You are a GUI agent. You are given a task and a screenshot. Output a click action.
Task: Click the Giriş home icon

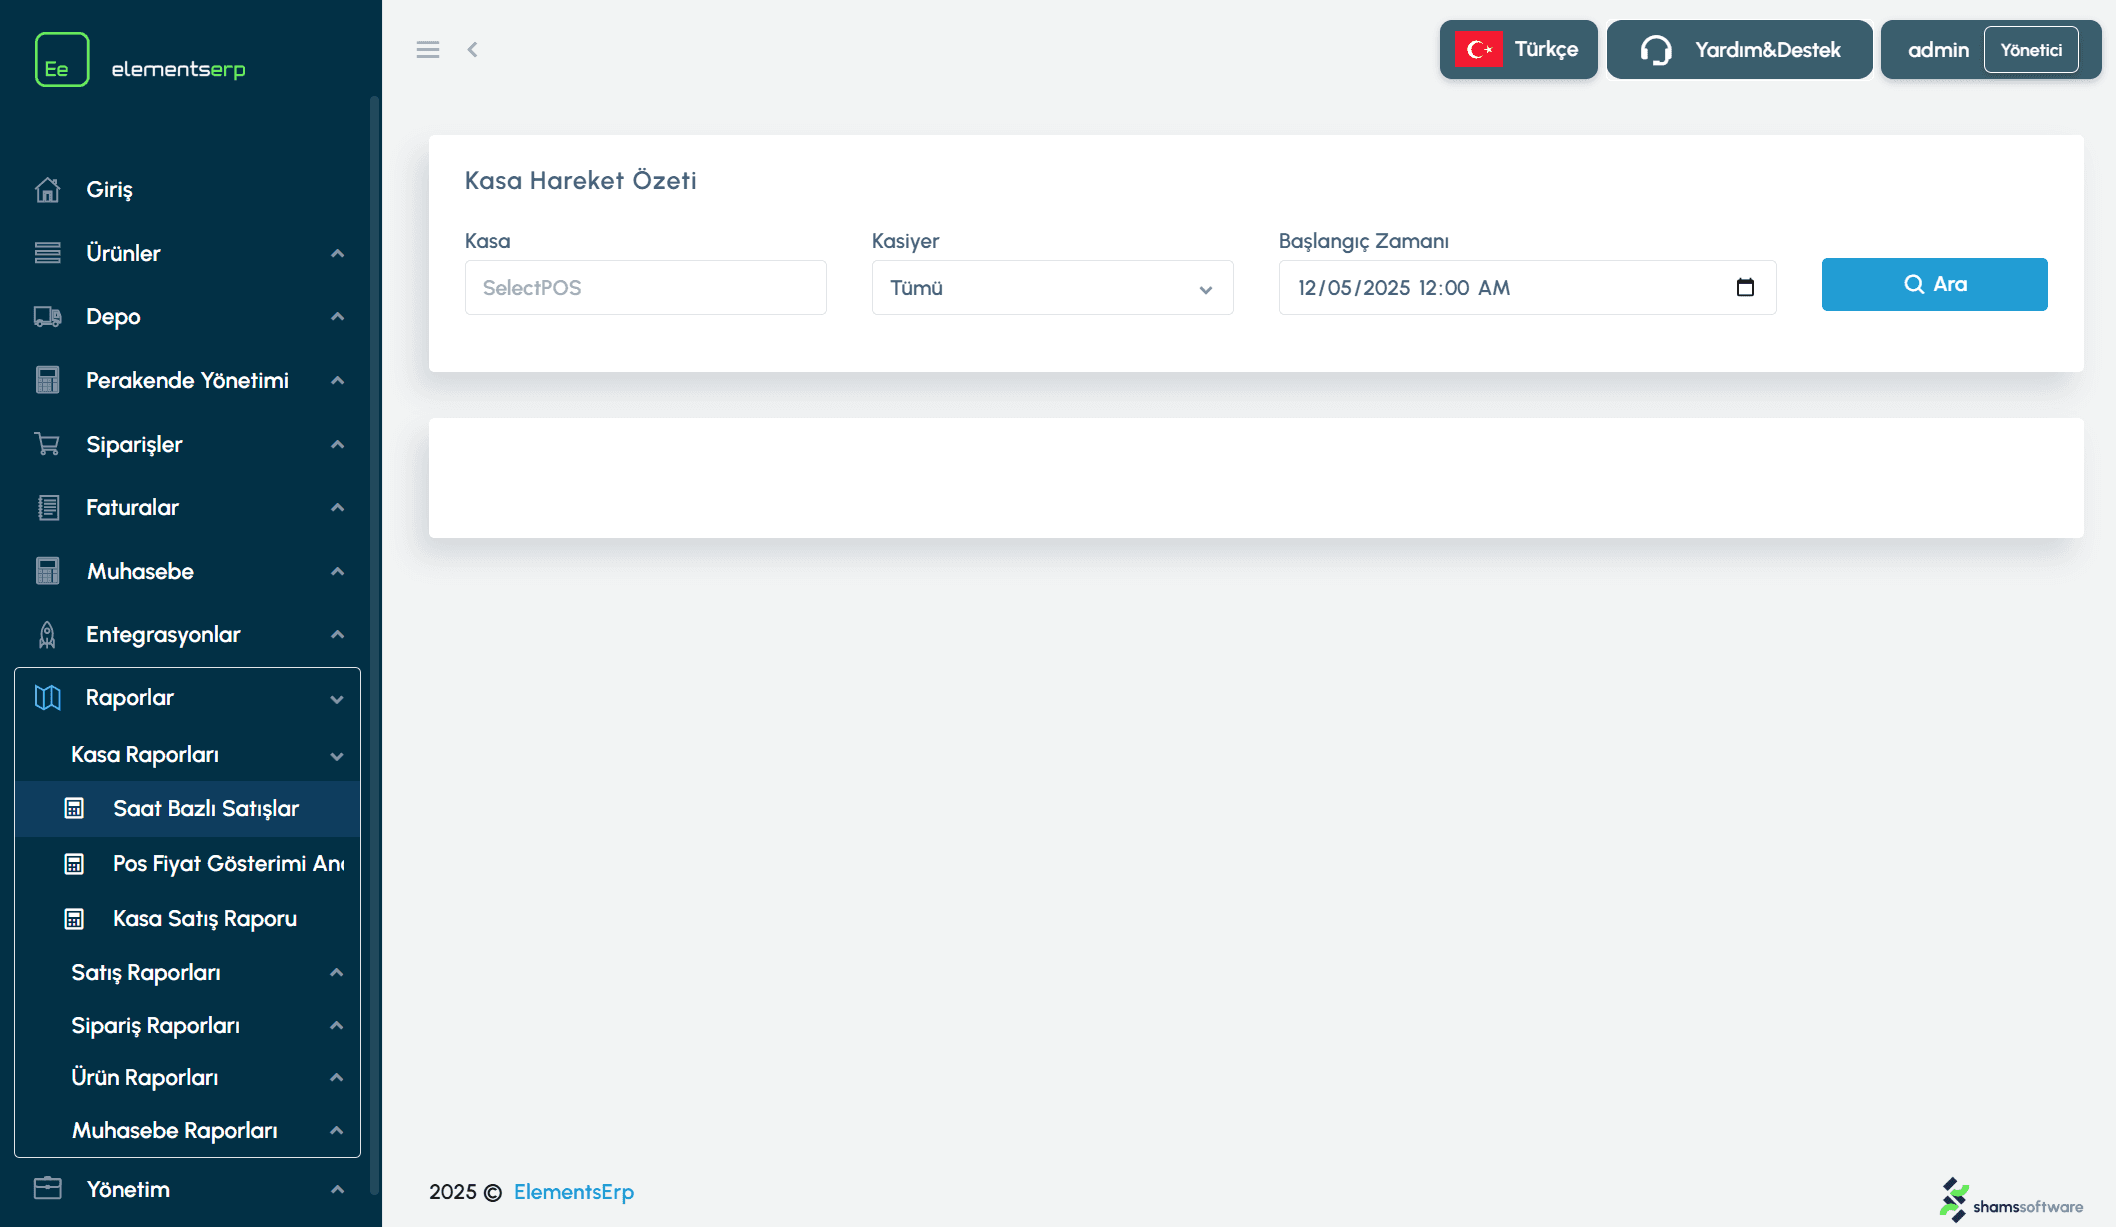pyautogui.click(x=47, y=189)
